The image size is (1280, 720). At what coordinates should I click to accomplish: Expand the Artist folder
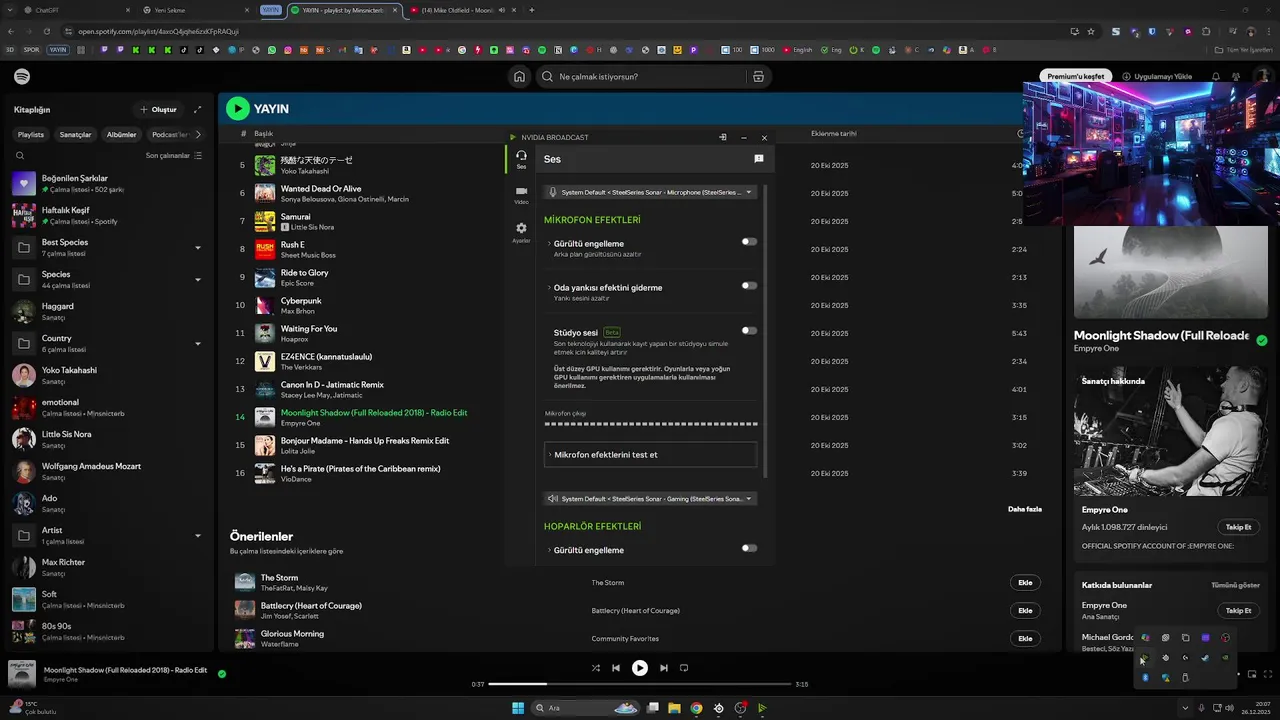click(x=197, y=535)
